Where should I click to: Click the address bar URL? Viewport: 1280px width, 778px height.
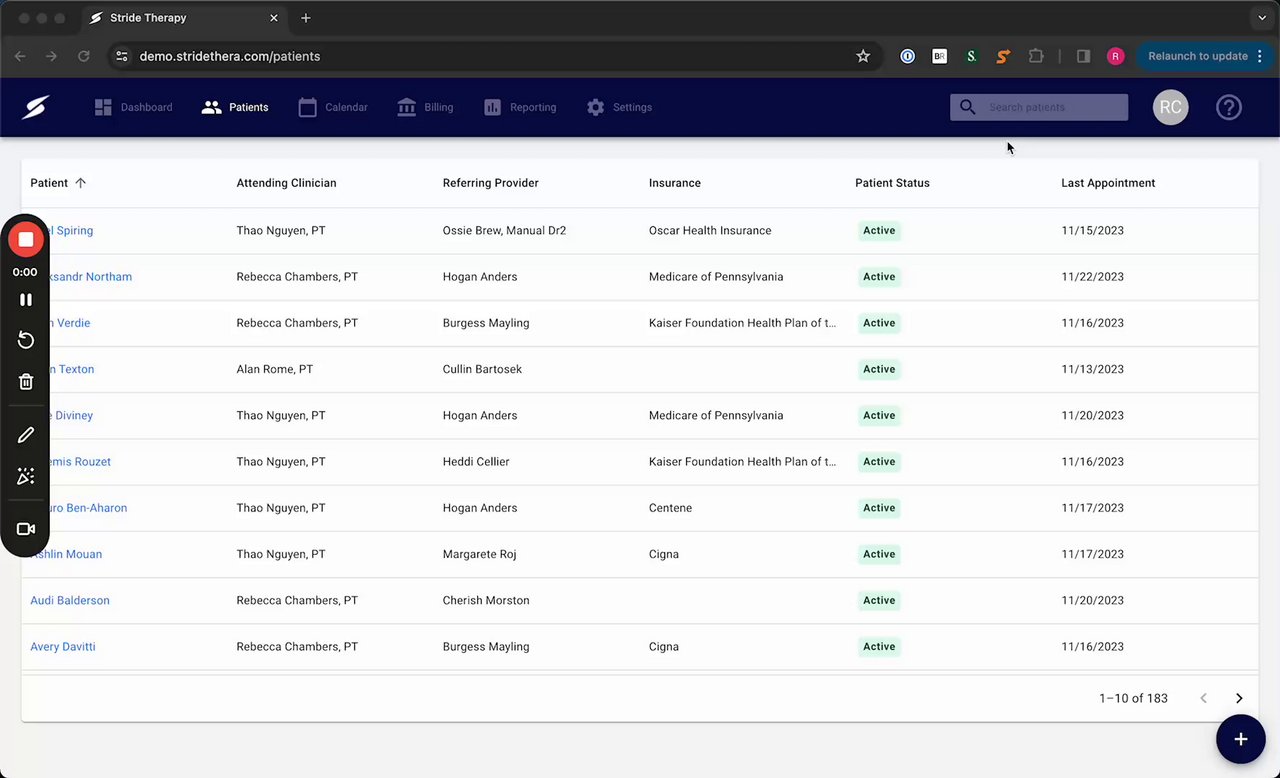coord(230,56)
